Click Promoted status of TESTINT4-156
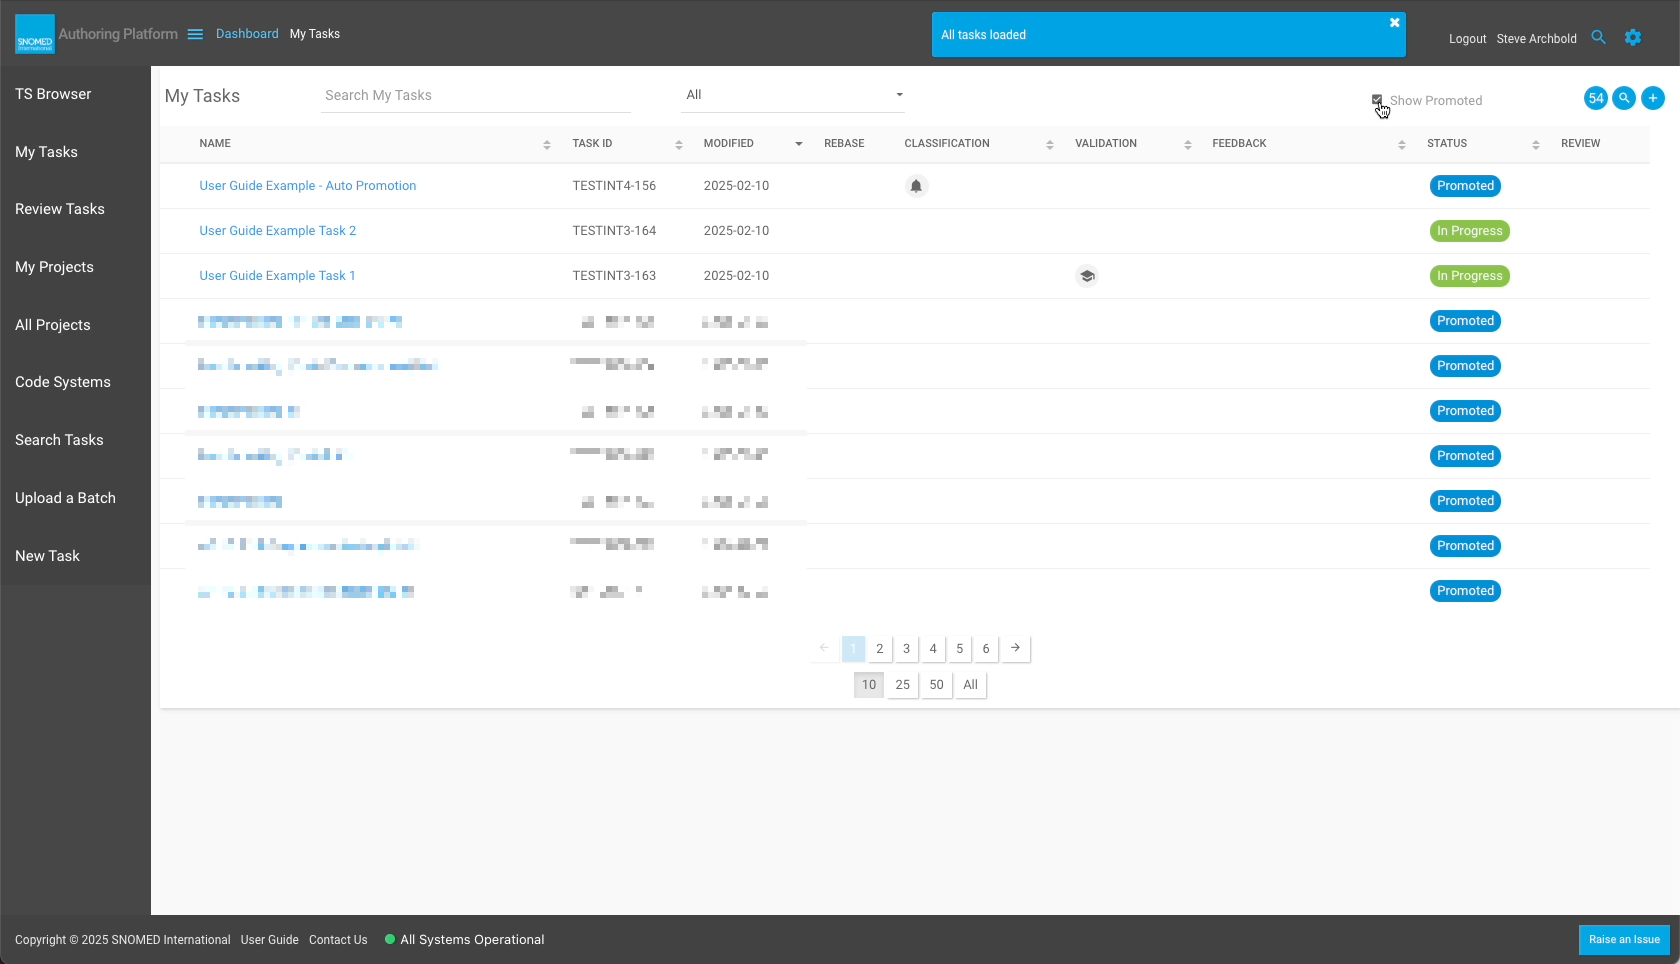This screenshot has width=1680, height=964. click(x=1465, y=186)
